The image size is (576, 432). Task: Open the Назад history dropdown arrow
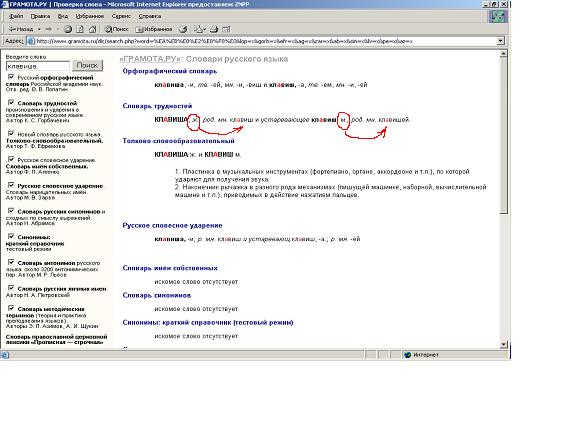click(x=39, y=29)
